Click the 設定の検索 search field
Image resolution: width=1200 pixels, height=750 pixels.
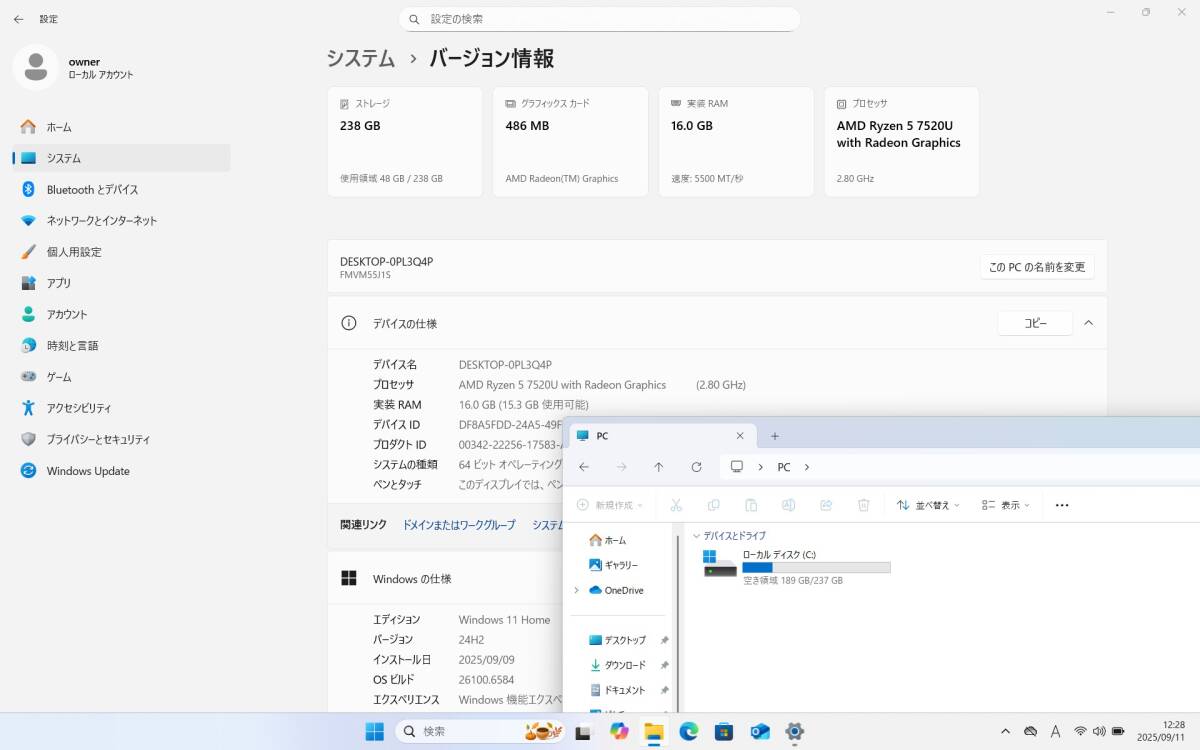[x=600, y=19]
